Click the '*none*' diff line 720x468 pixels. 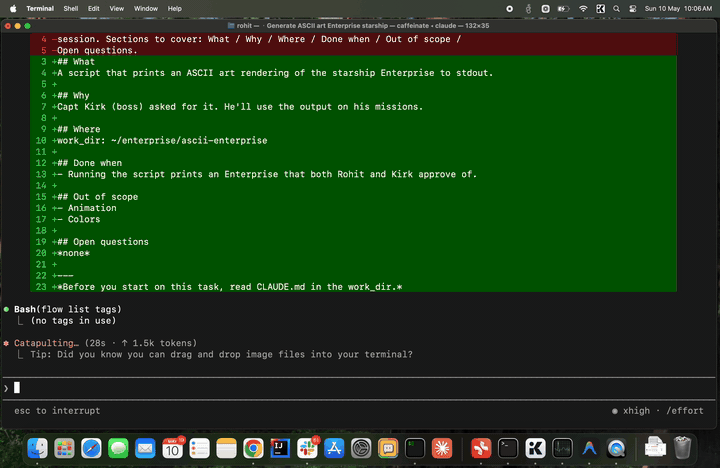point(73,253)
